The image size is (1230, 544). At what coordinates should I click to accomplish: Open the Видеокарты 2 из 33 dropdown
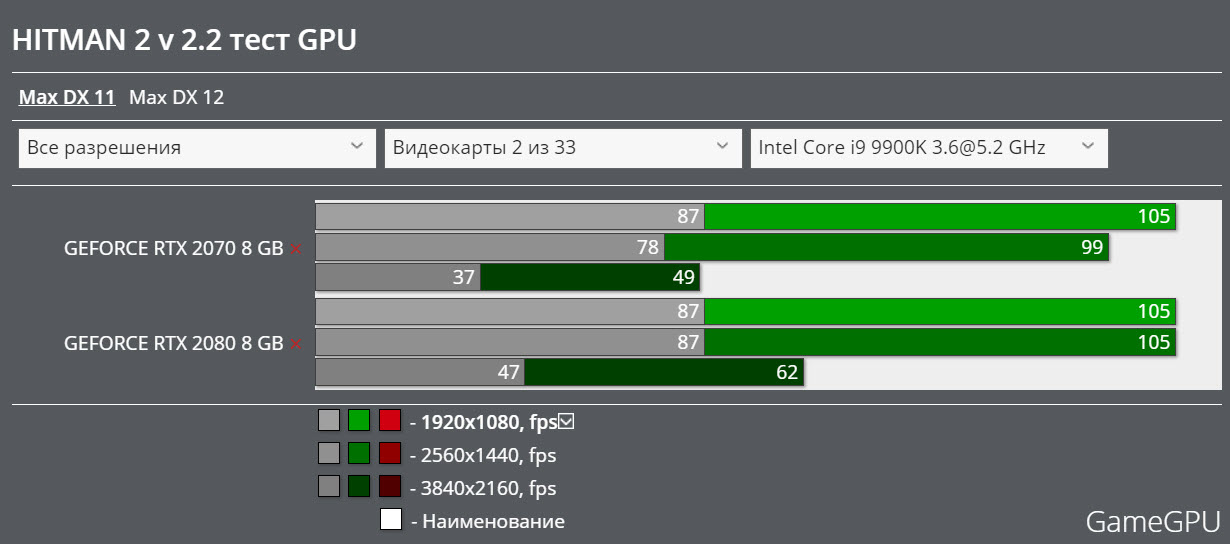tap(563, 148)
